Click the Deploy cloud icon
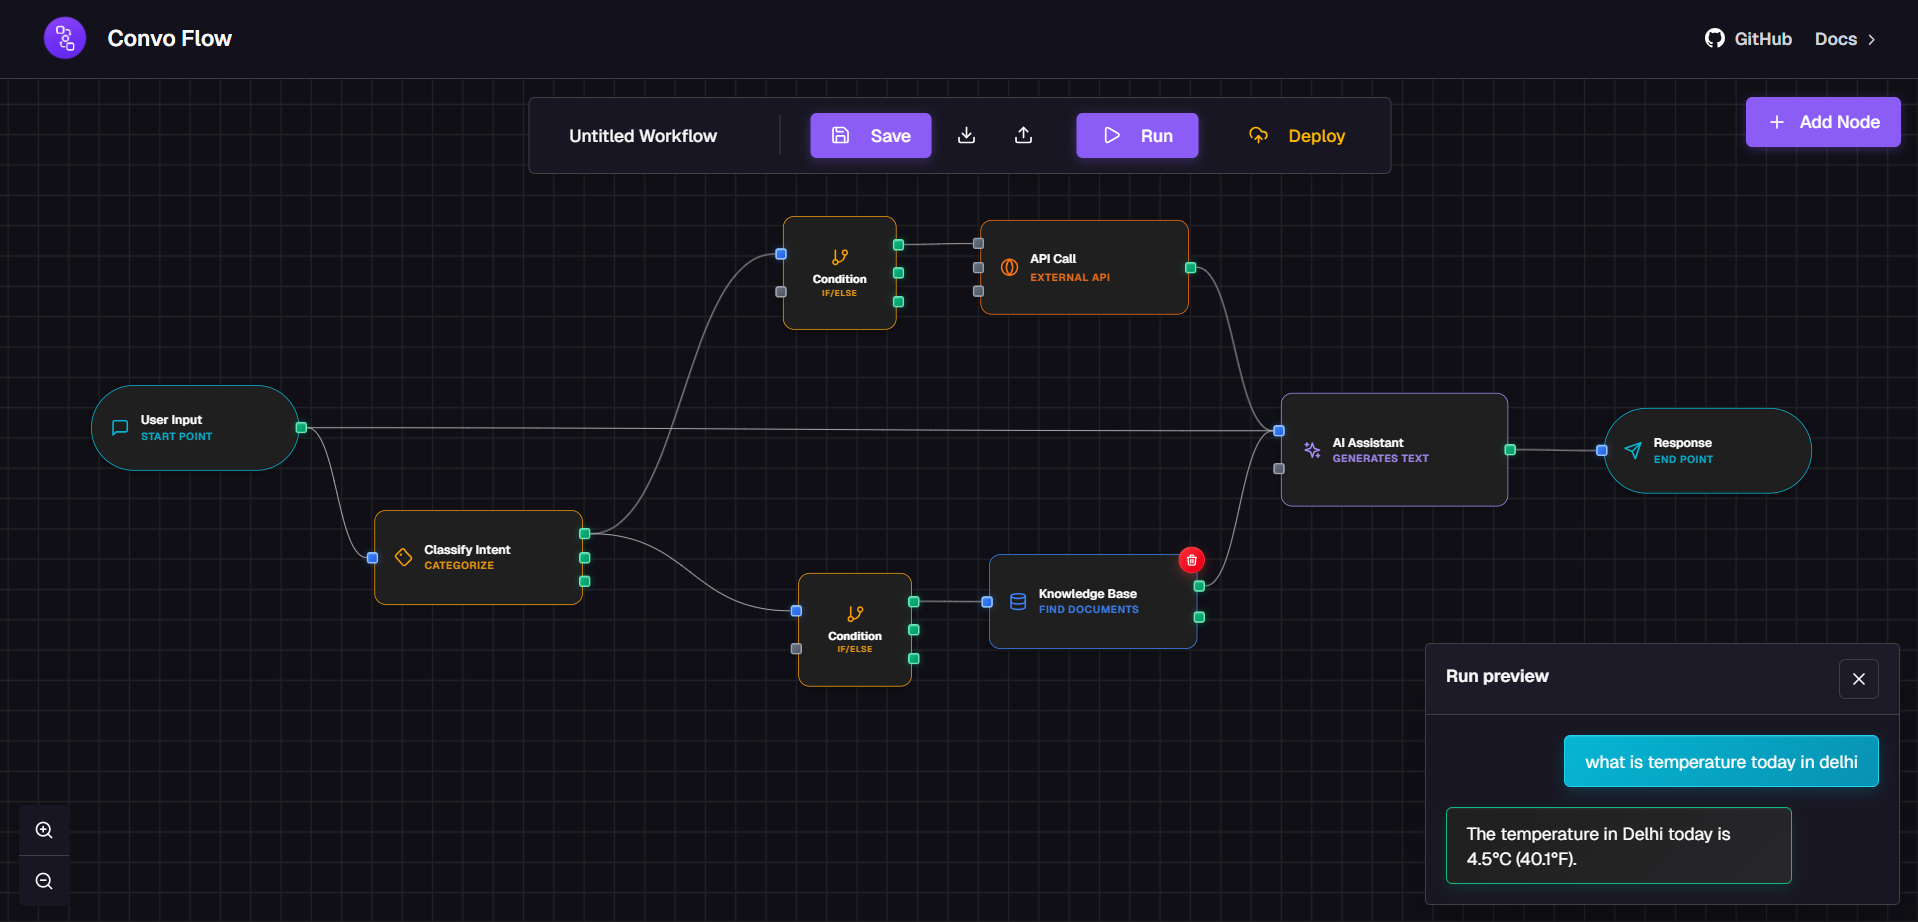Image resolution: width=1918 pixels, height=922 pixels. (1257, 135)
